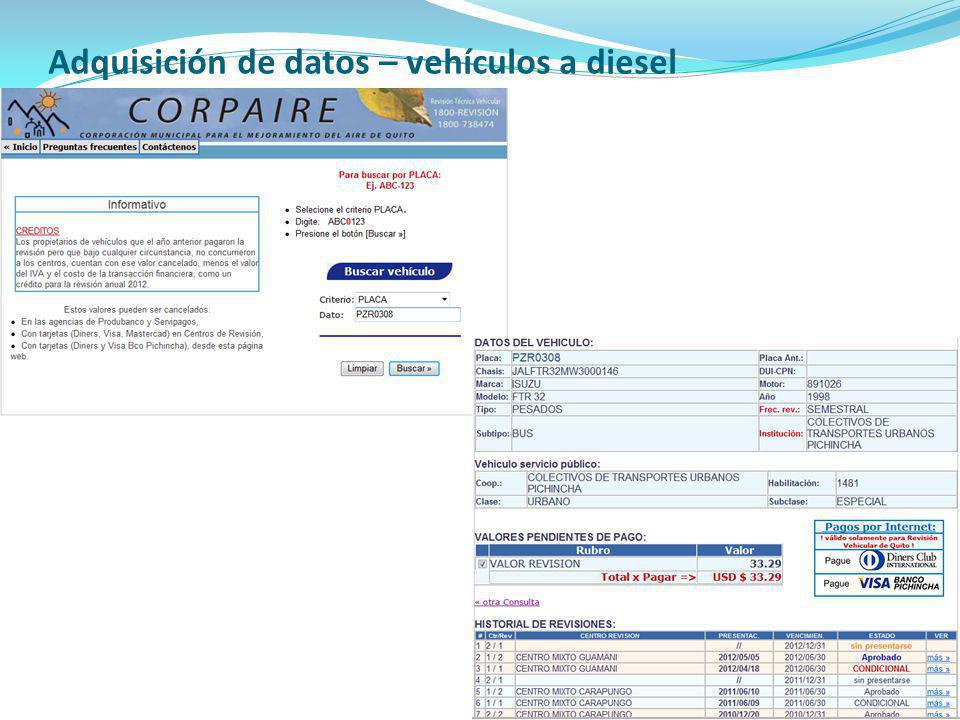Select the Modelo value FTR 32
This screenshot has width=960, height=720.
pyautogui.click(x=528, y=397)
